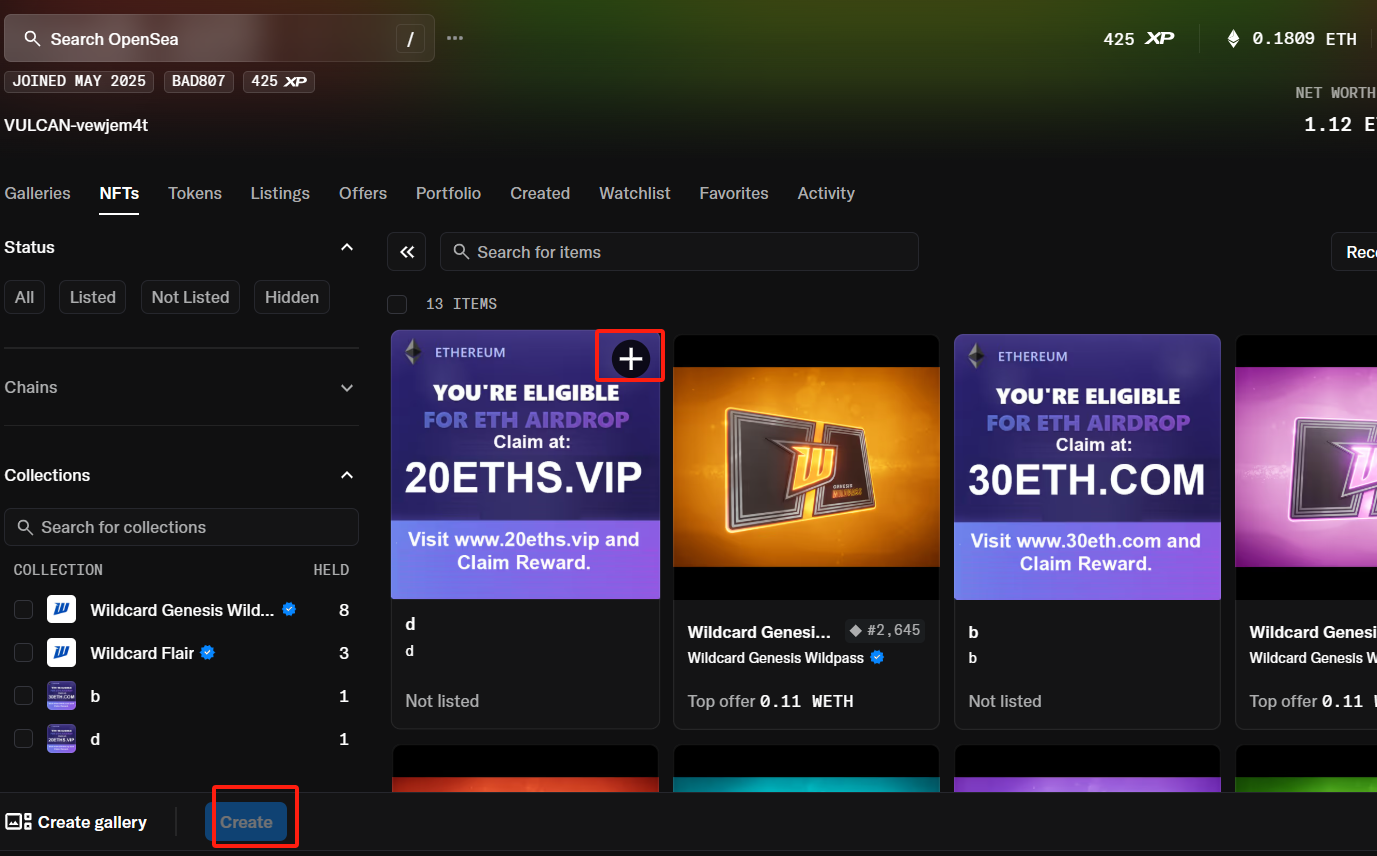Click the plus icon on the 20ETHS.VIP card

click(631, 358)
